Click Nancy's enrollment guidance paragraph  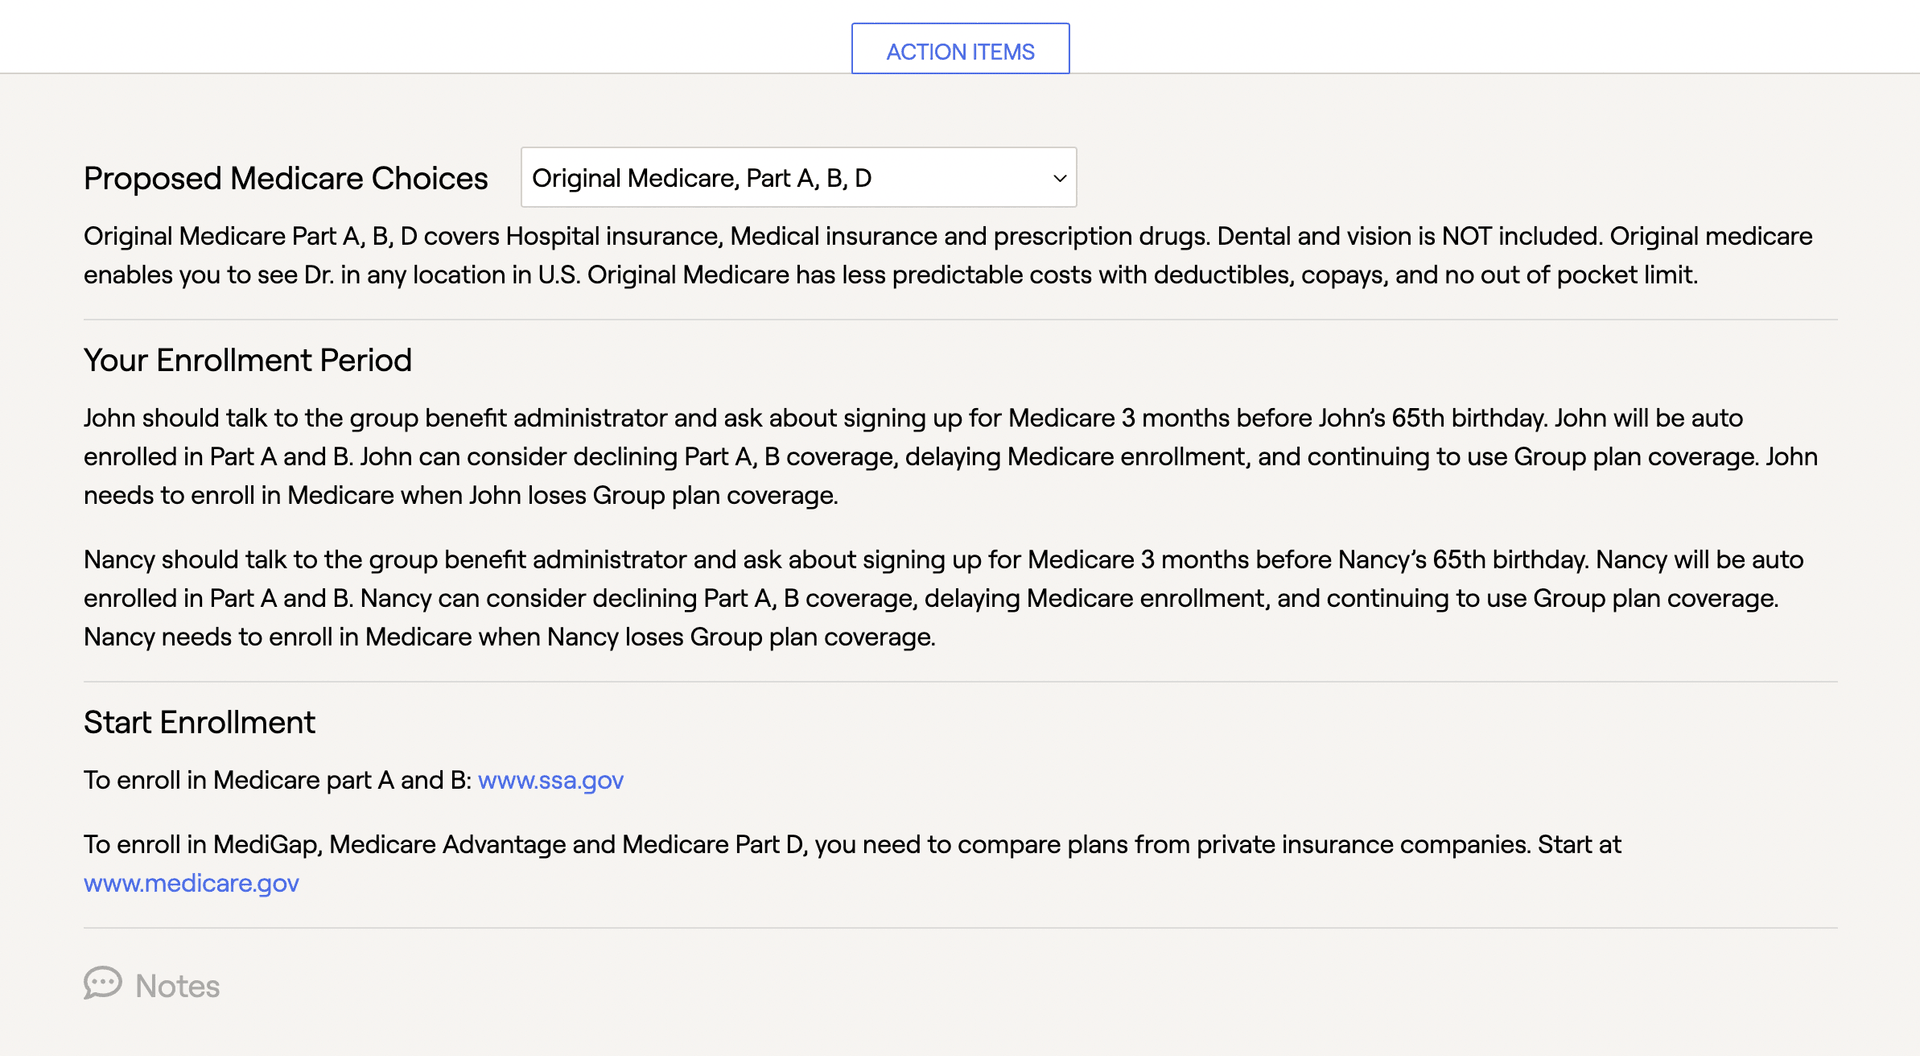coord(944,598)
